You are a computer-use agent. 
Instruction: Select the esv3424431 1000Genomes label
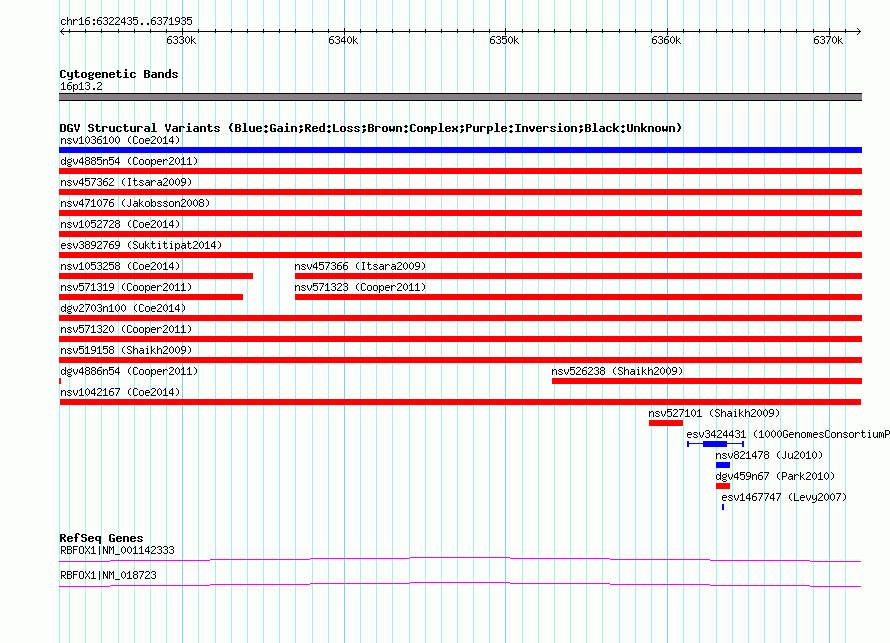point(788,434)
